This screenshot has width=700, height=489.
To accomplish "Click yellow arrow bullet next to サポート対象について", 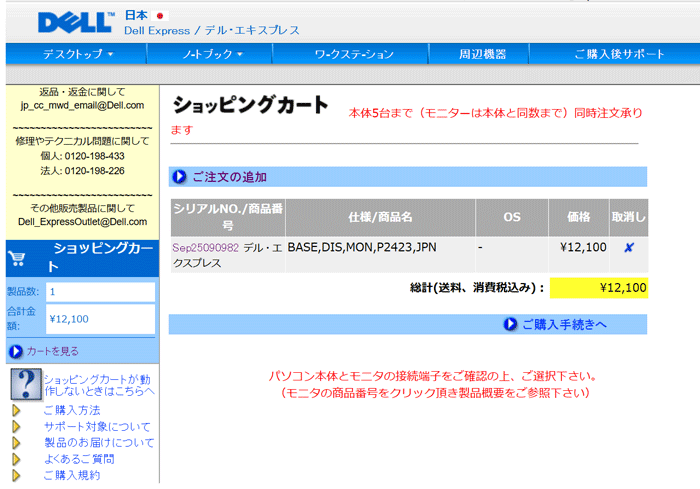I will pyautogui.click(x=16, y=426).
